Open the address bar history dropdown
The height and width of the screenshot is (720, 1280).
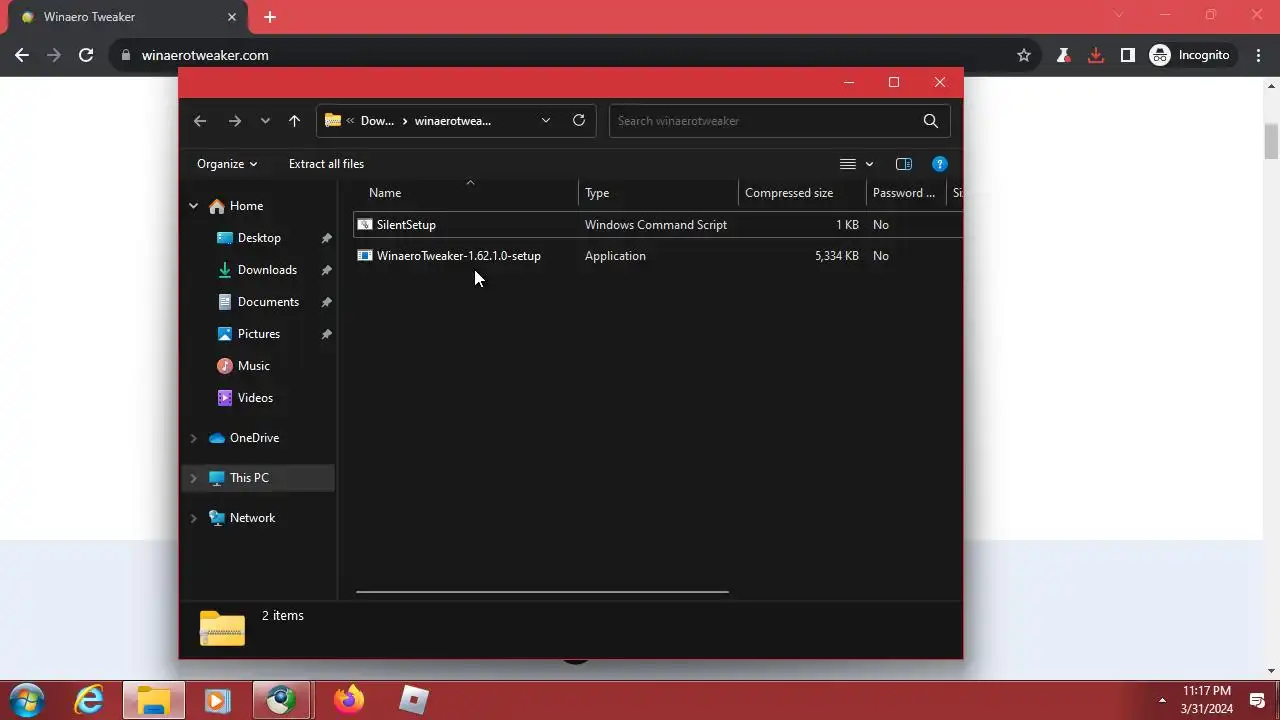pyautogui.click(x=545, y=121)
